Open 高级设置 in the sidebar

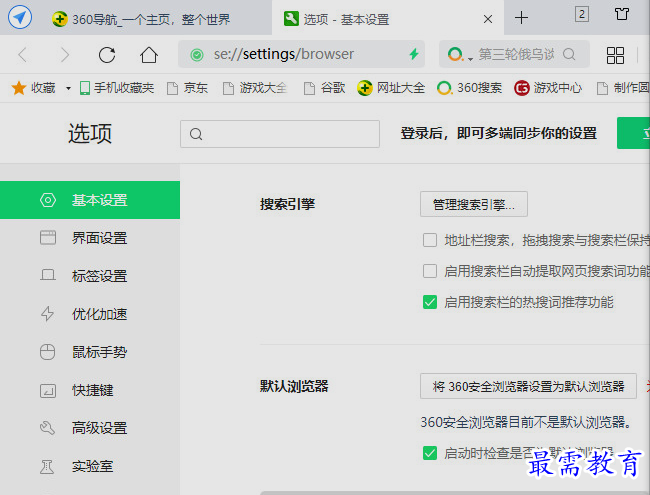point(90,428)
